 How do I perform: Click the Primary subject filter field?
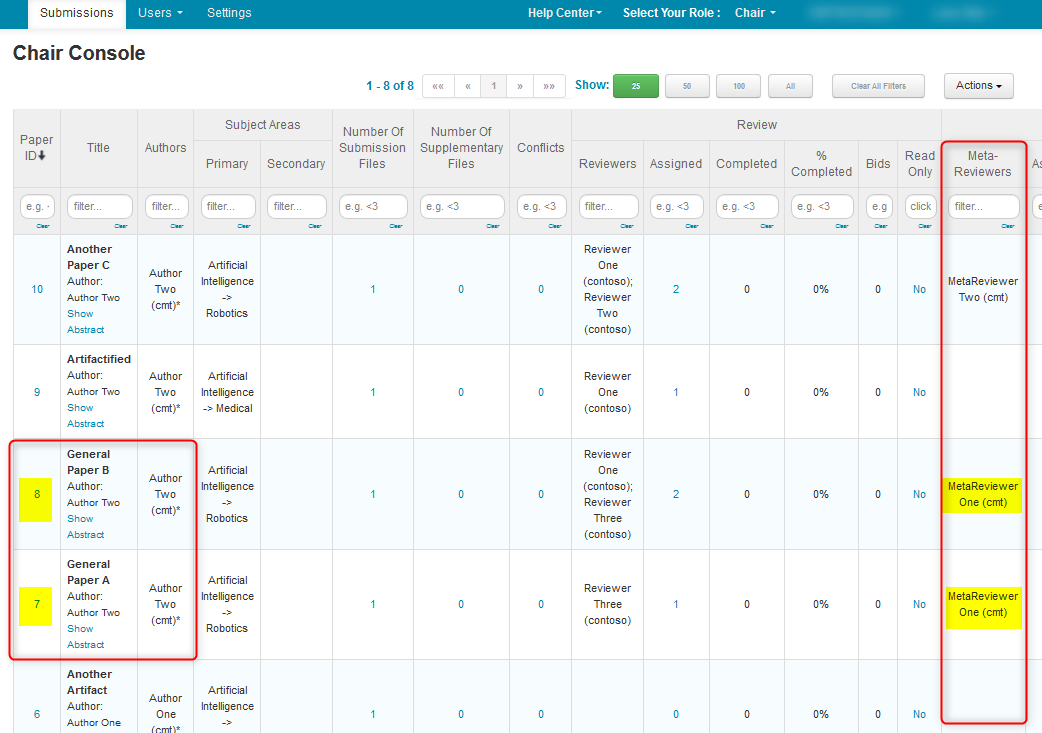(x=228, y=206)
